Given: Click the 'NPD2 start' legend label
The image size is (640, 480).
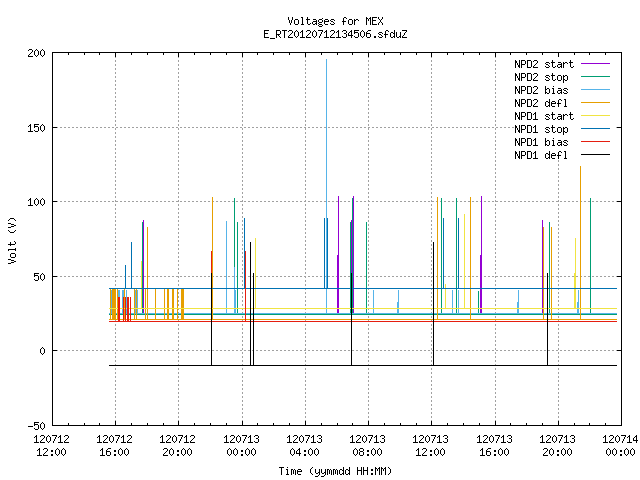Looking at the screenshot, I should coord(544,64).
